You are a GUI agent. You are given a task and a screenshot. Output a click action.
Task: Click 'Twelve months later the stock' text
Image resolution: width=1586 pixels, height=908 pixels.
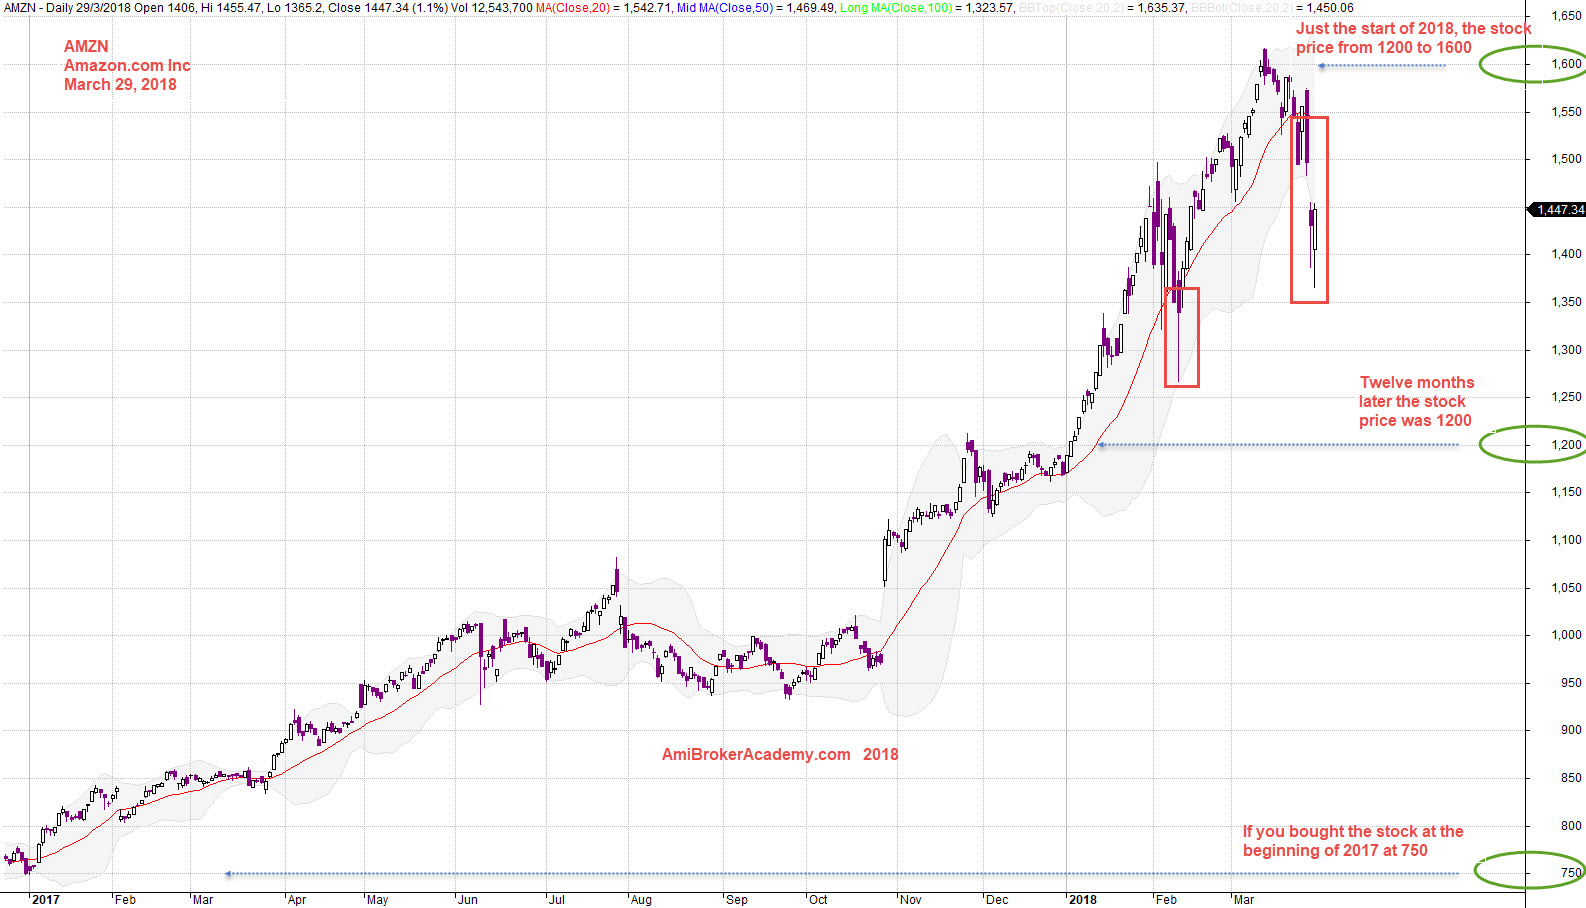pos(1415,392)
